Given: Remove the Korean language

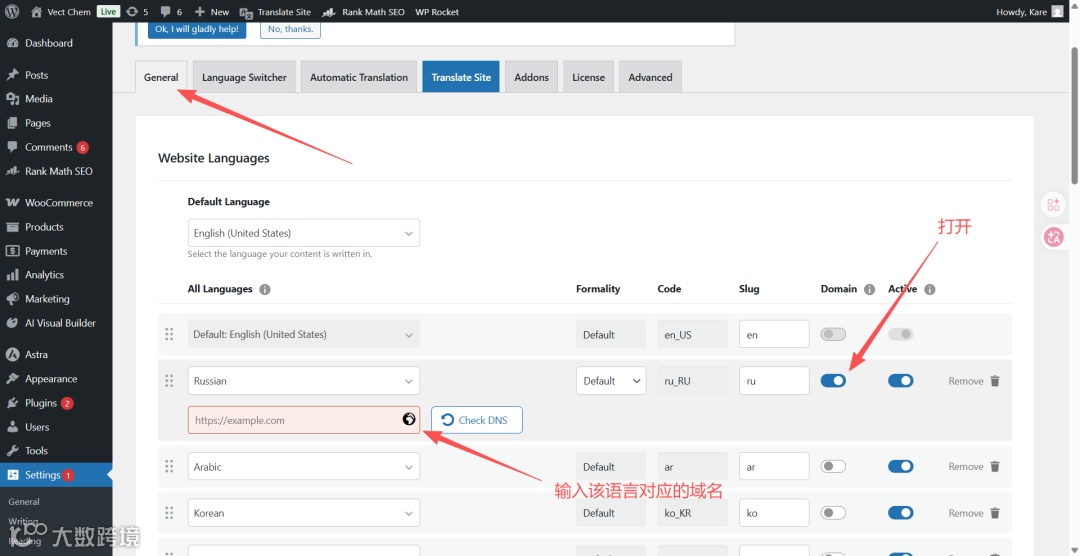Looking at the screenshot, I should [974, 513].
